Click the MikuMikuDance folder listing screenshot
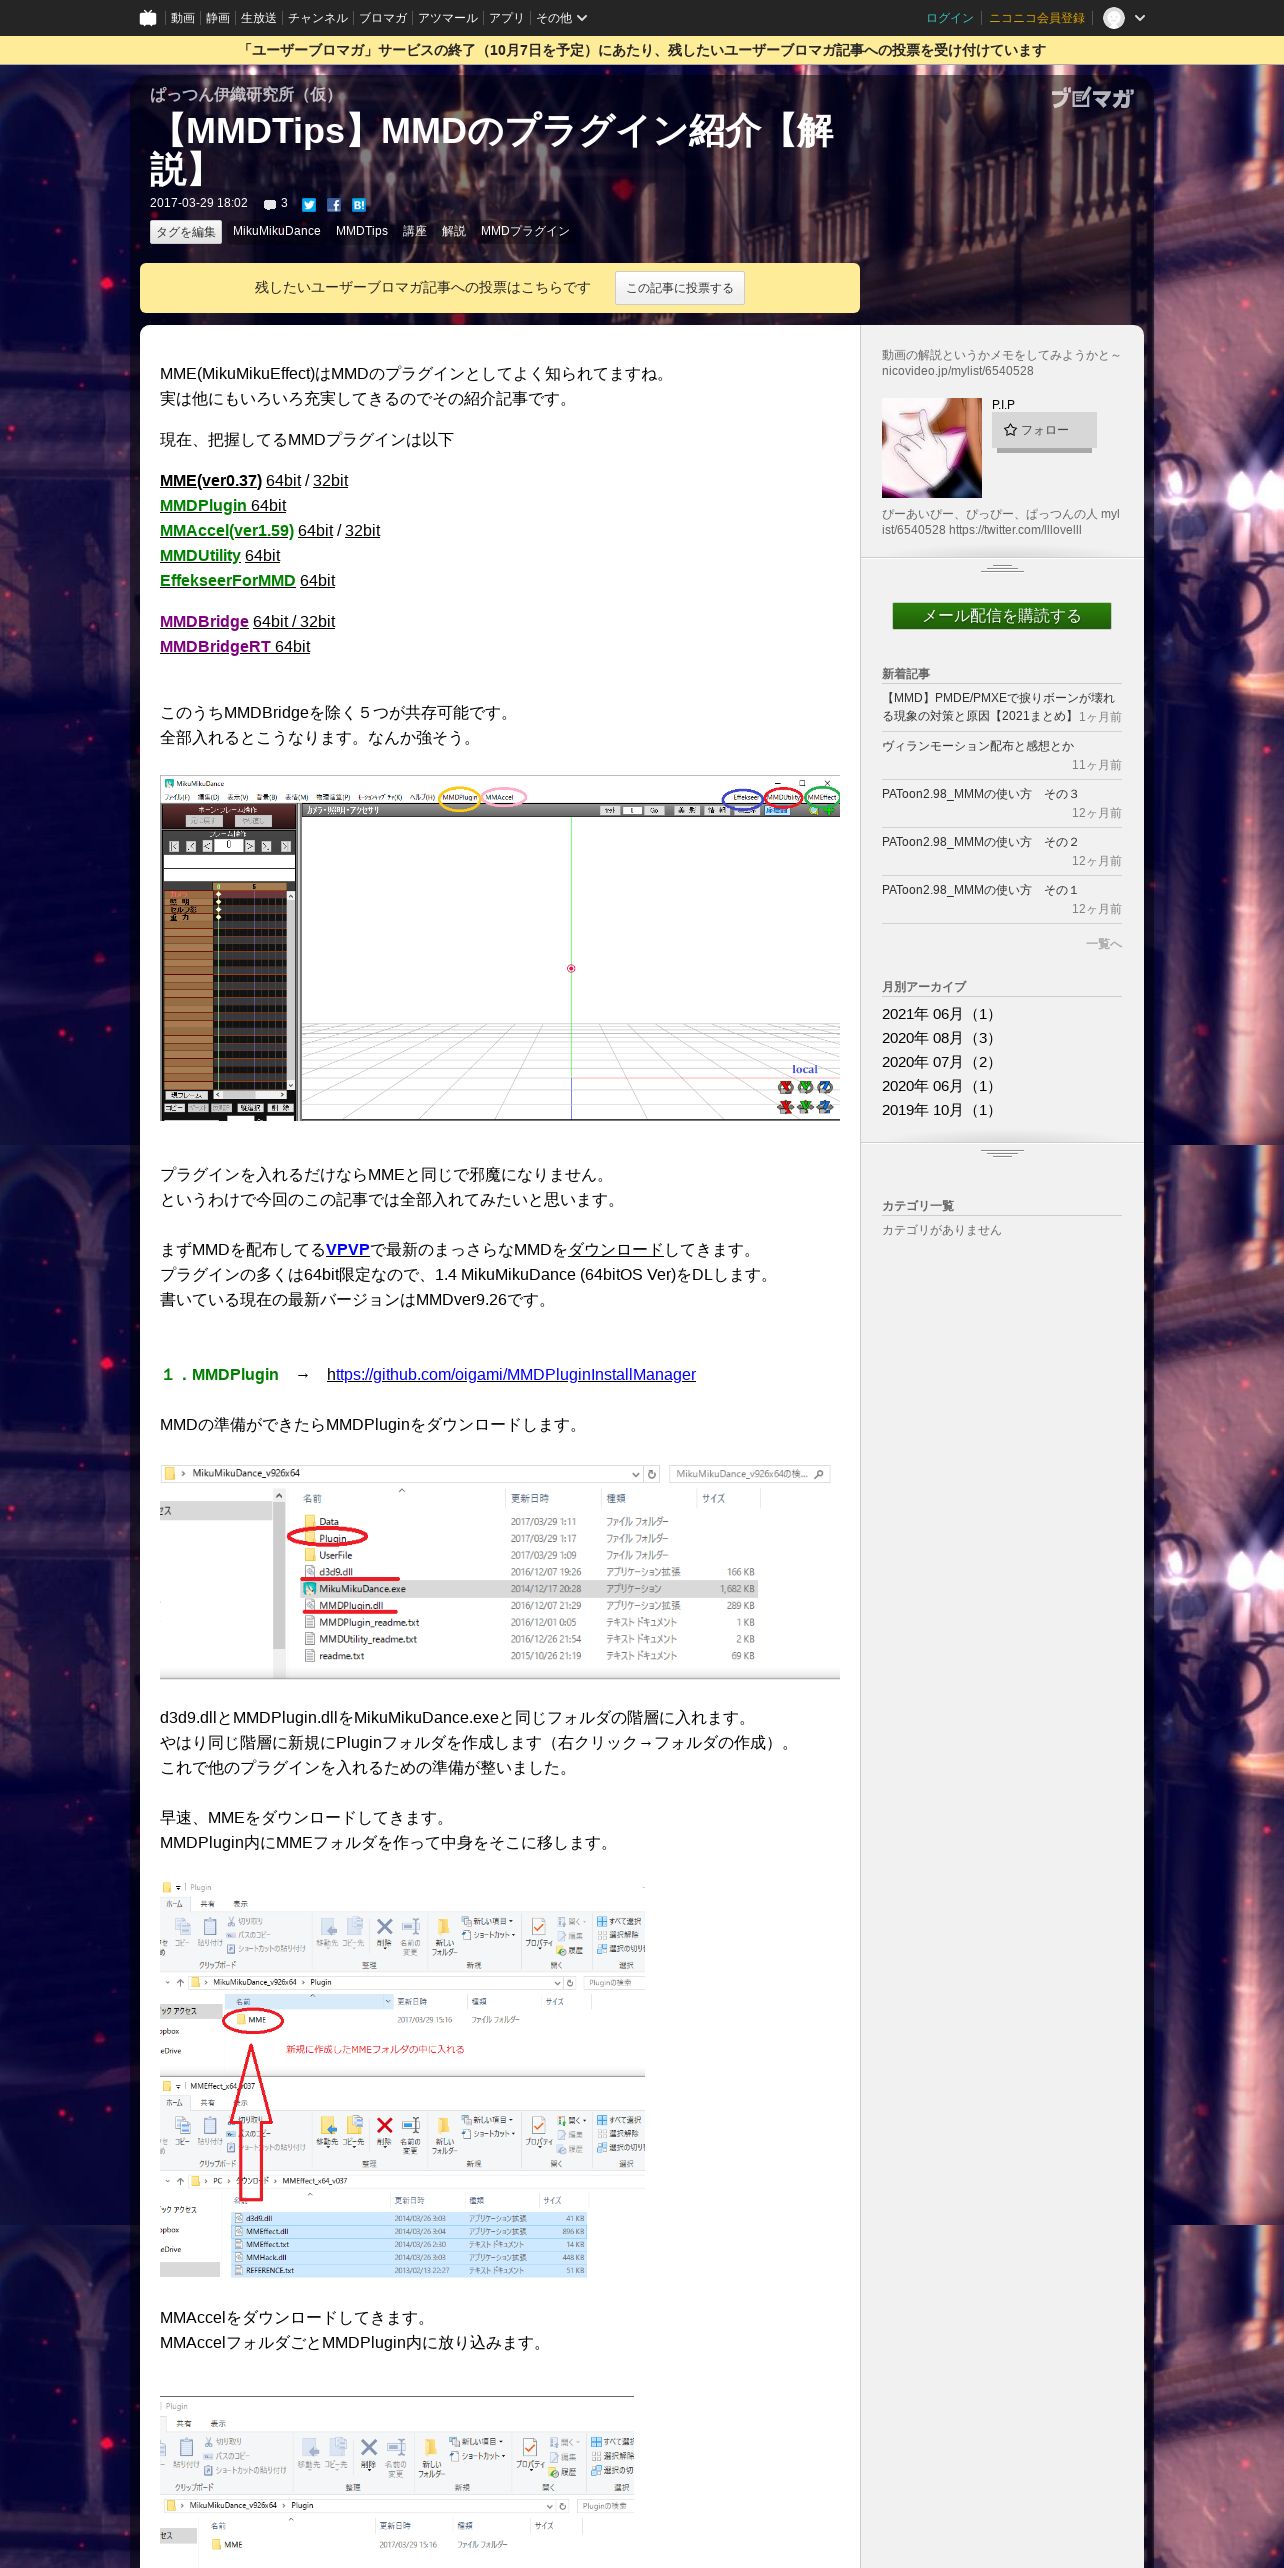 click(500, 1571)
